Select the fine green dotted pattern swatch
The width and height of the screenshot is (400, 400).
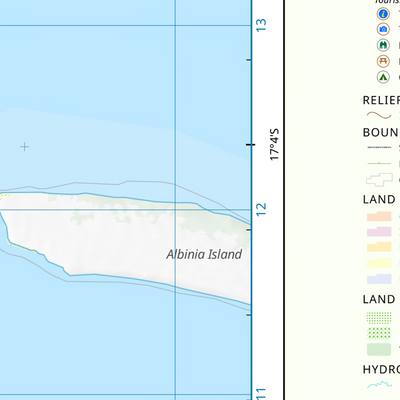tap(379, 318)
